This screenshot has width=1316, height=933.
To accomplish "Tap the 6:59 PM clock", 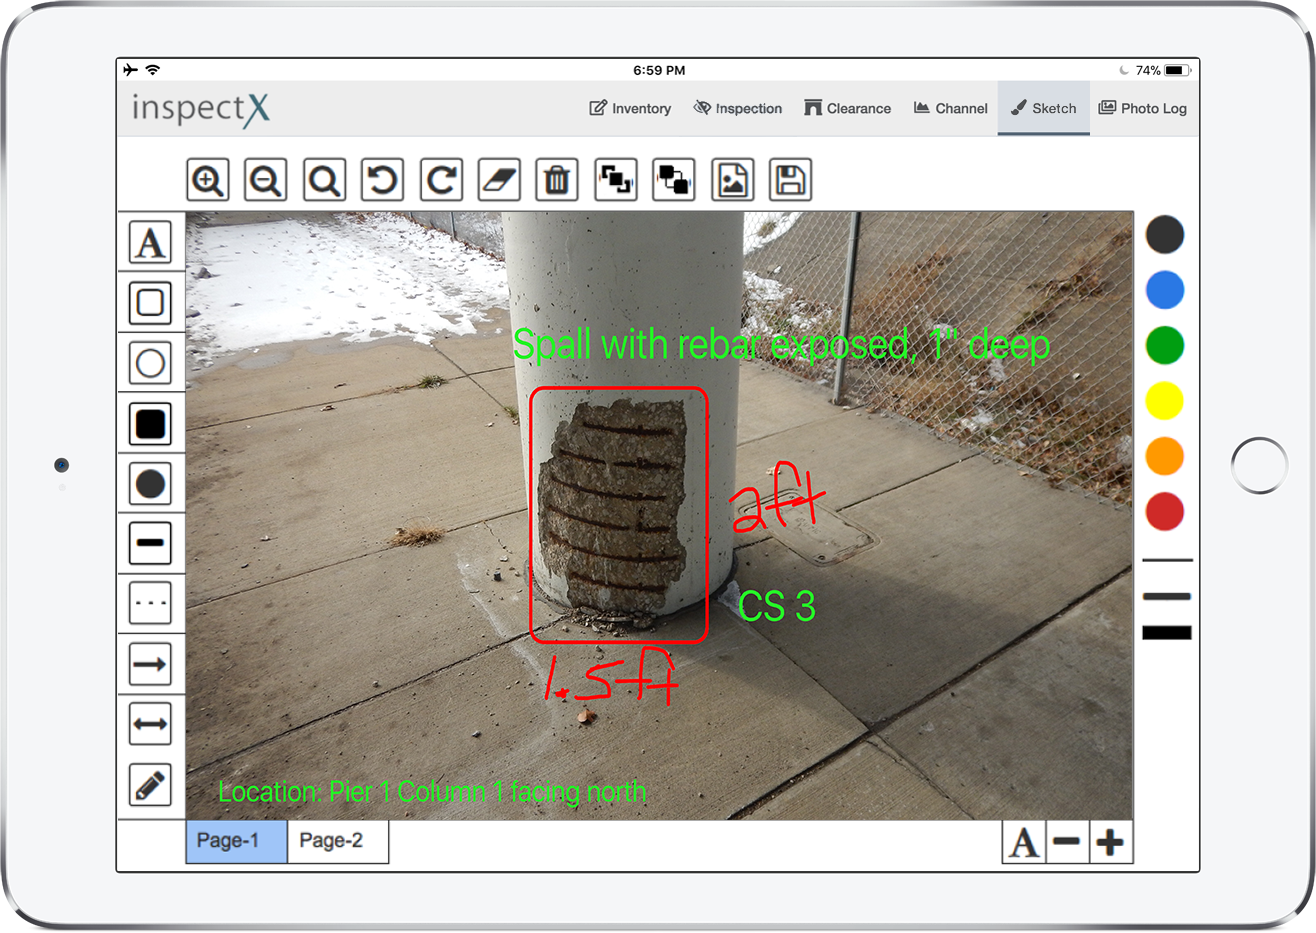I will [659, 70].
